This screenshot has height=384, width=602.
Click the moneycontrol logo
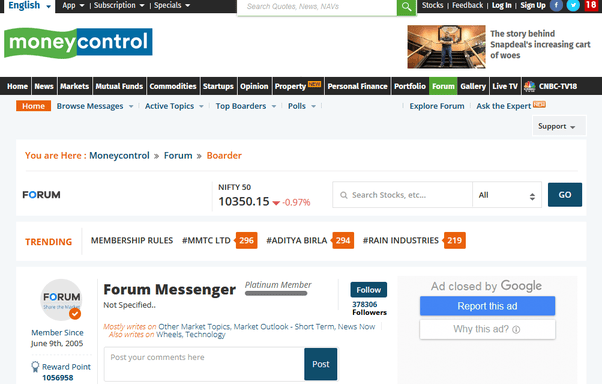pyautogui.click(x=78, y=43)
